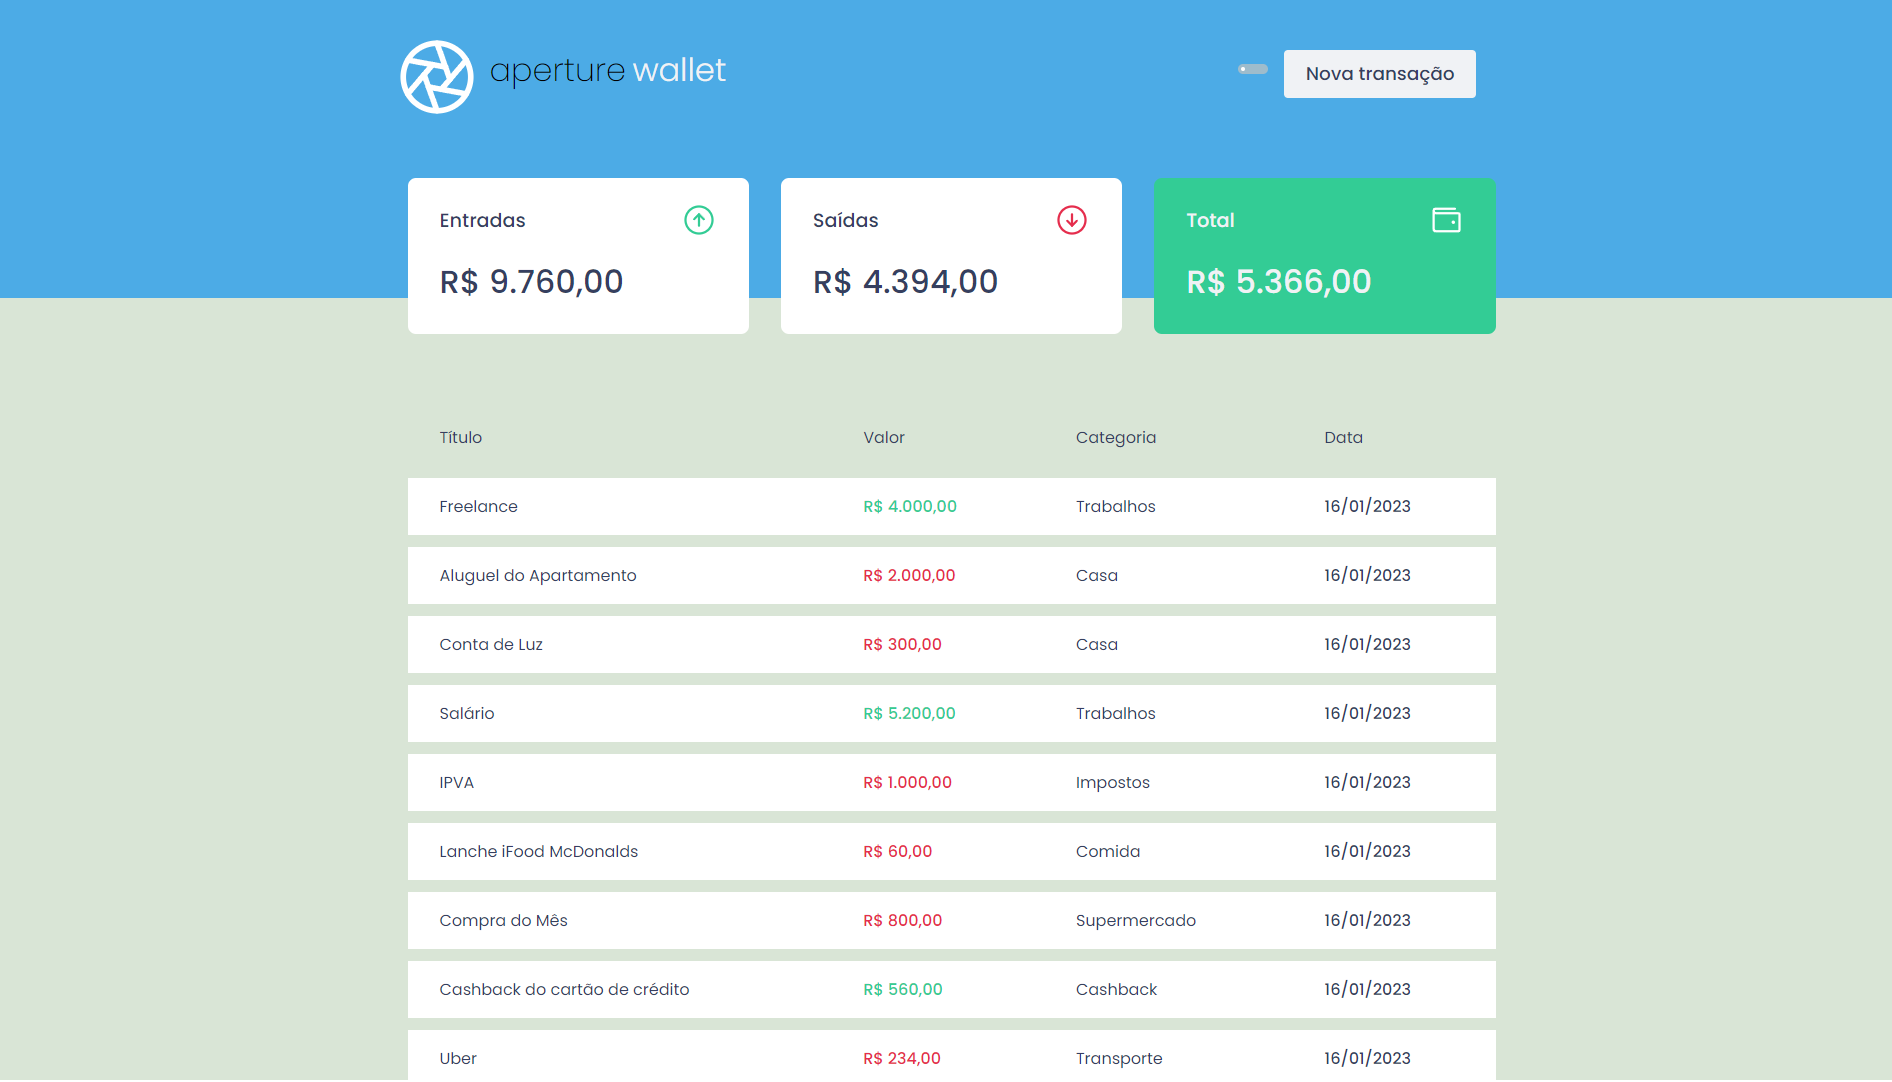Click the R$ 60,00 value
This screenshot has width=1892, height=1082.
(898, 852)
